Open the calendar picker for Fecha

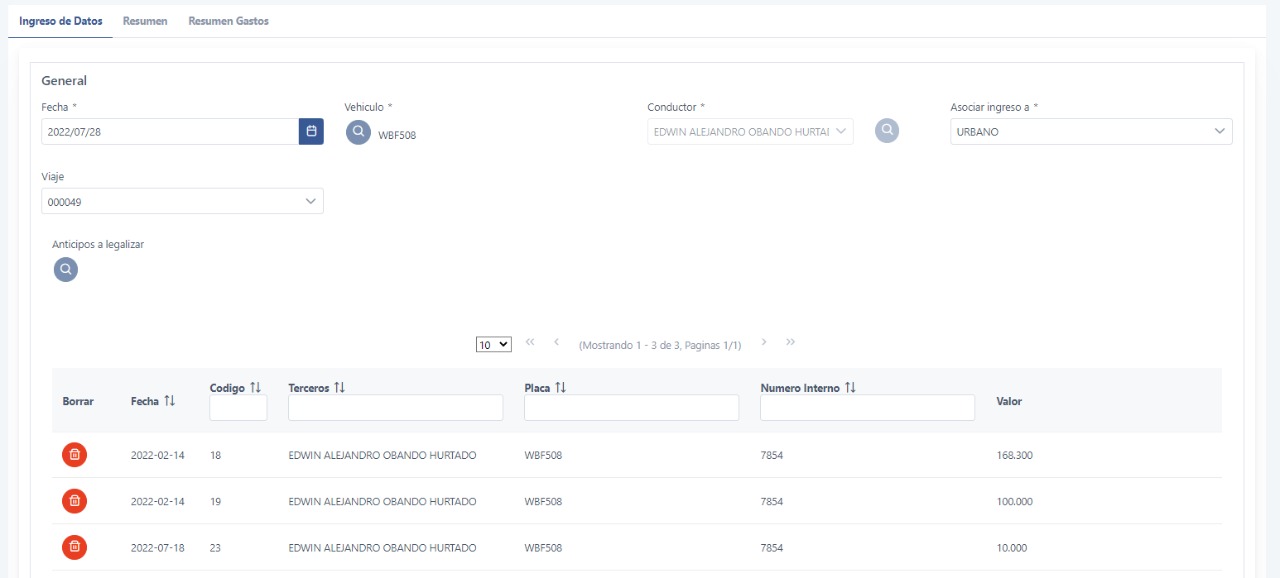click(311, 132)
